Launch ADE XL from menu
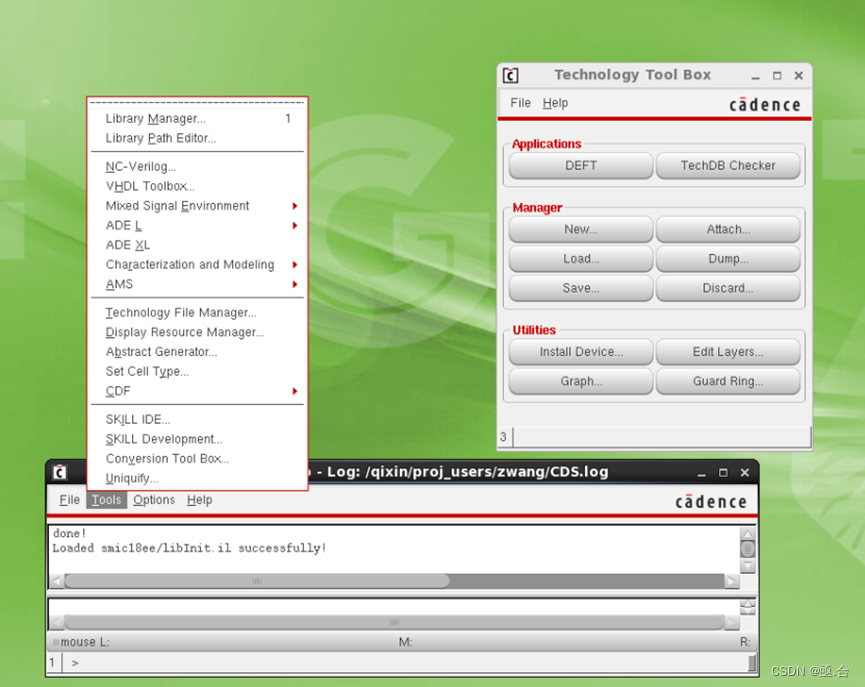 click(x=197, y=245)
